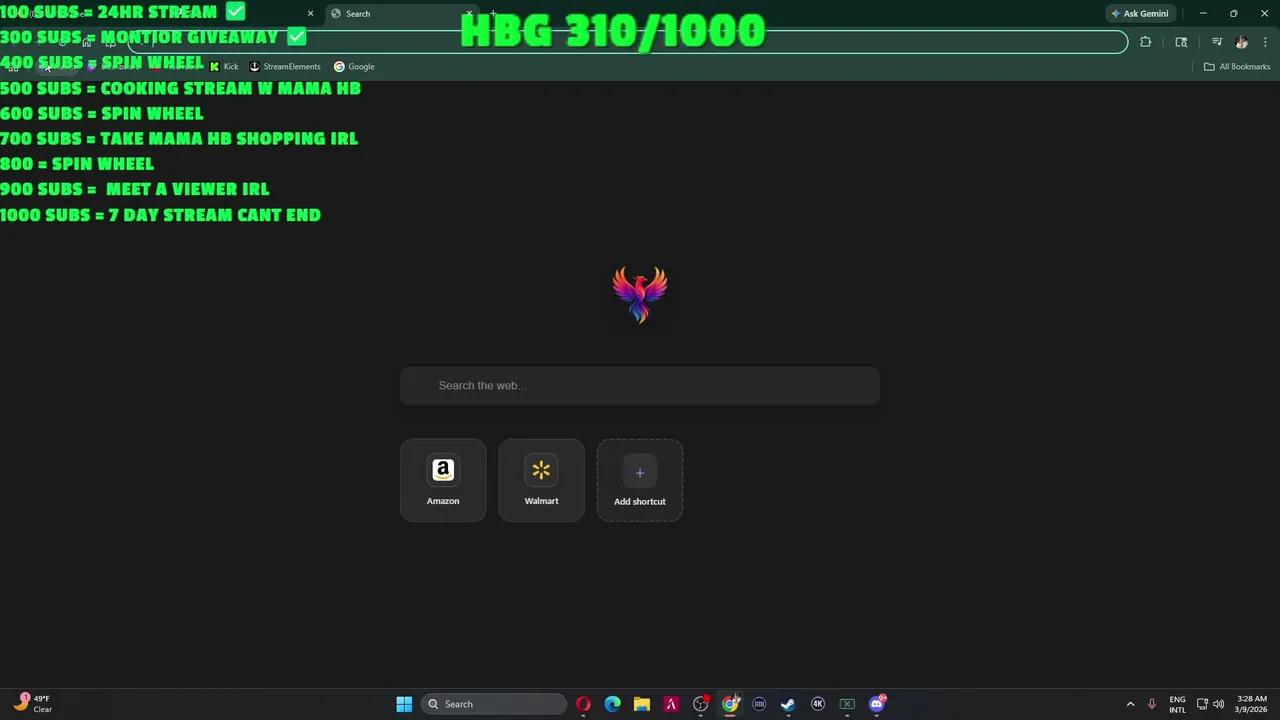Open the StreamElements bookmark
1280x720 pixels.
pyautogui.click(x=285, y=67)
